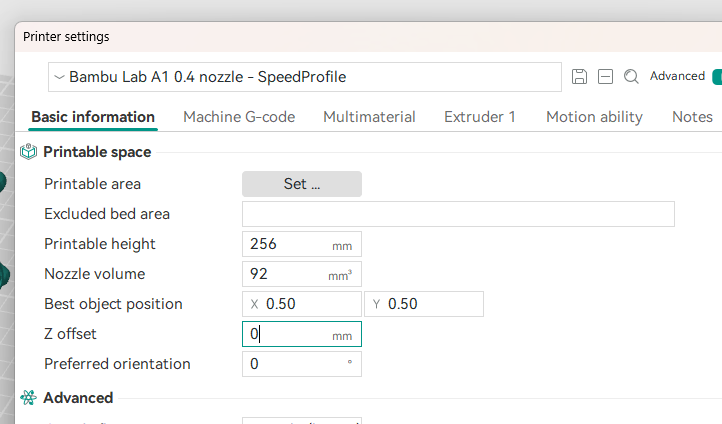Click the Preferred orientation field
722x424 pixels.
(x=302, y=364)
